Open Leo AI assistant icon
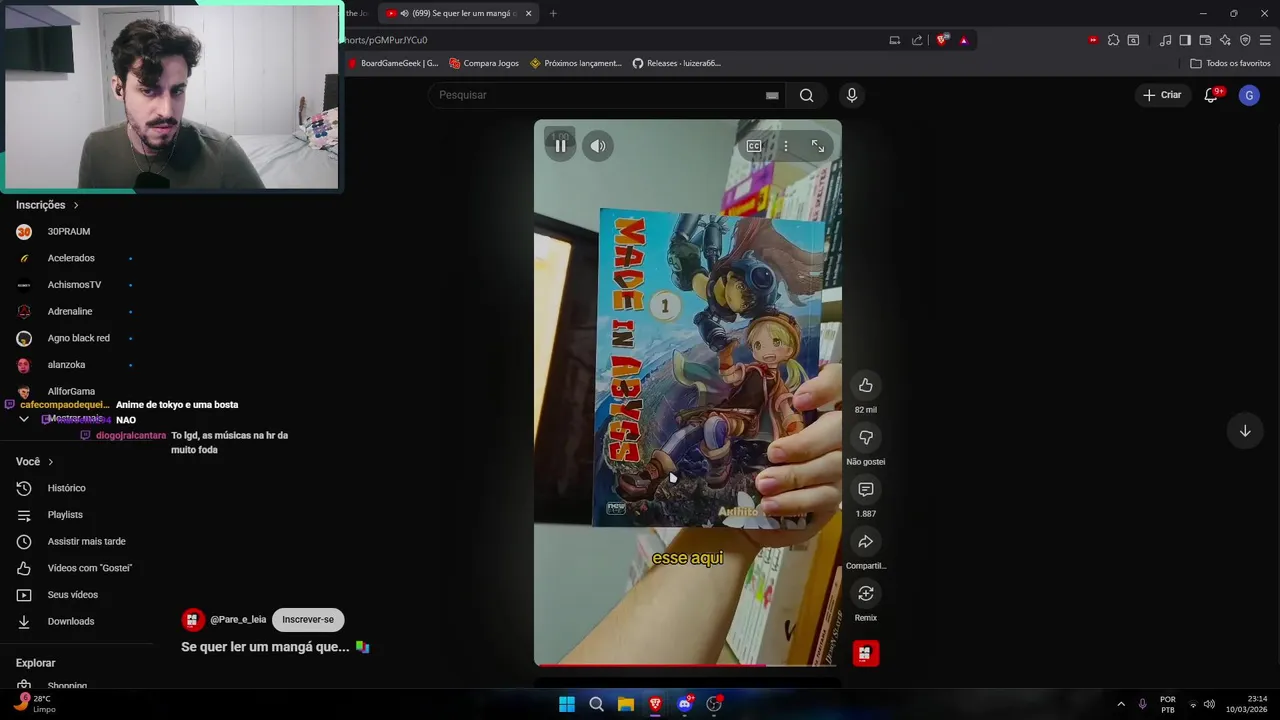Screen dimensions: 1280x720 tap(1225, 40)
